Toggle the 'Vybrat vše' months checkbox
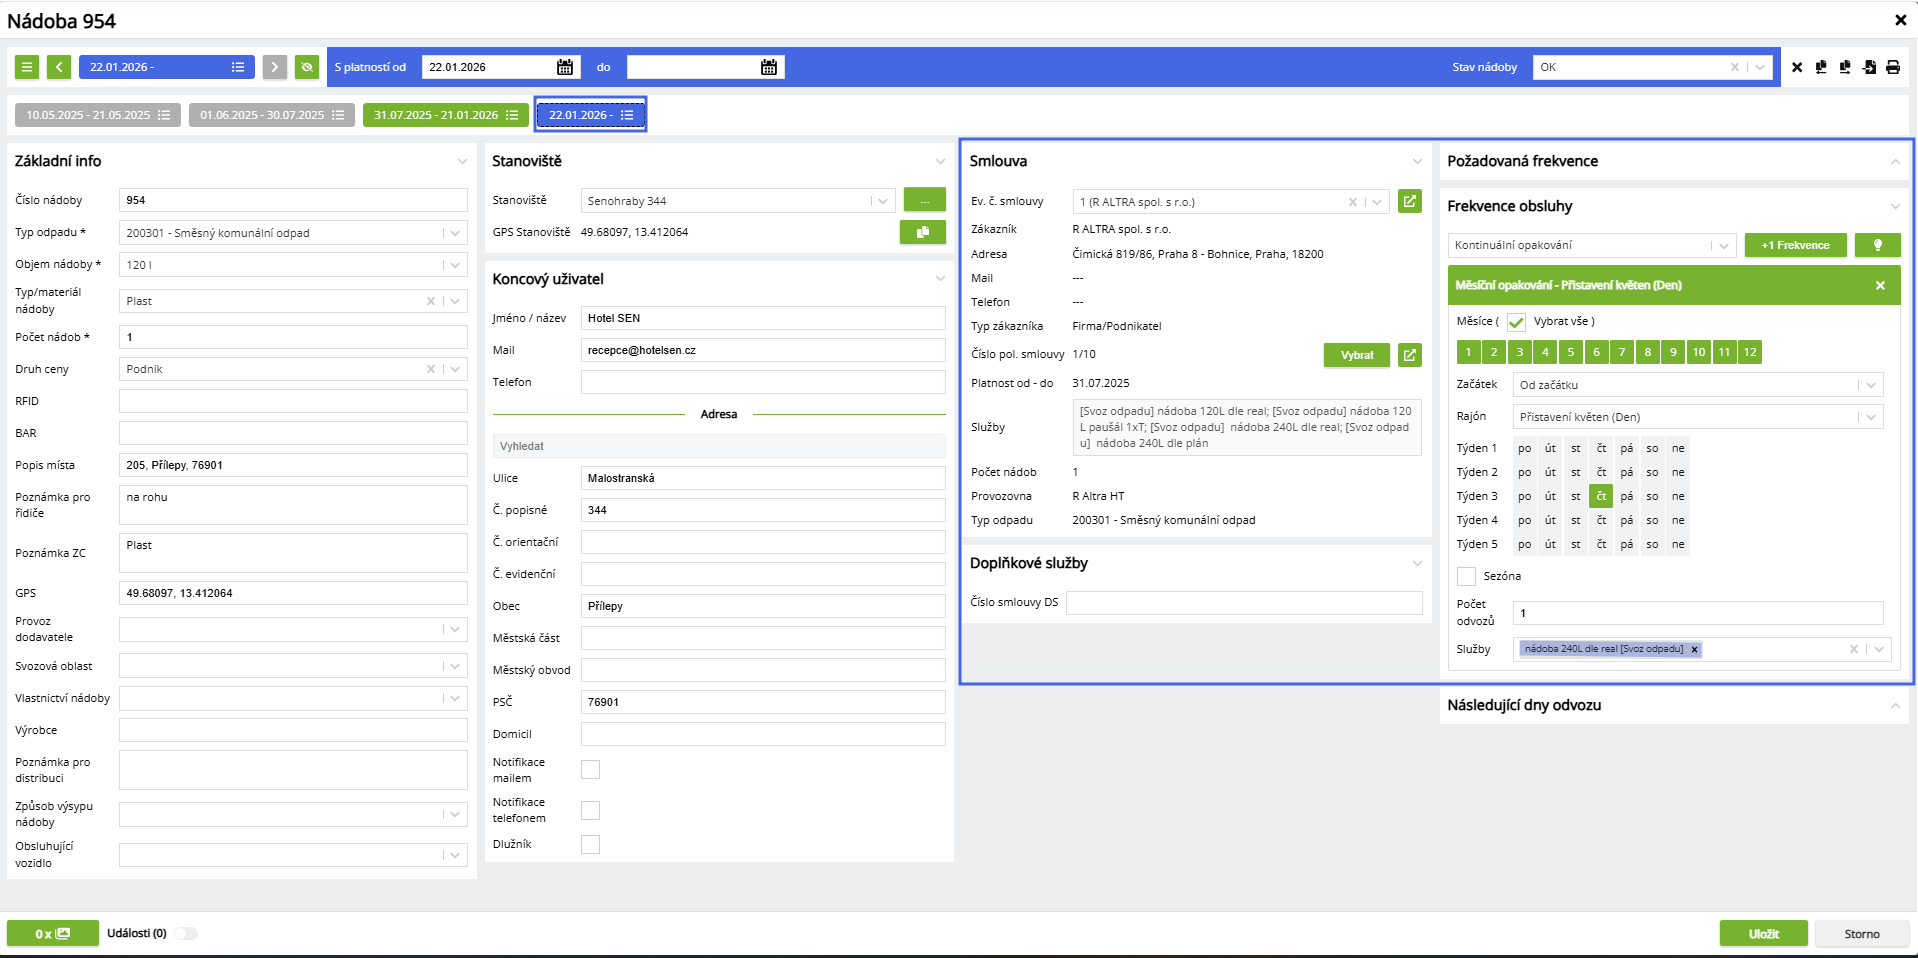This screenshot has width=1918, height=958. [x=1516, y=322]
